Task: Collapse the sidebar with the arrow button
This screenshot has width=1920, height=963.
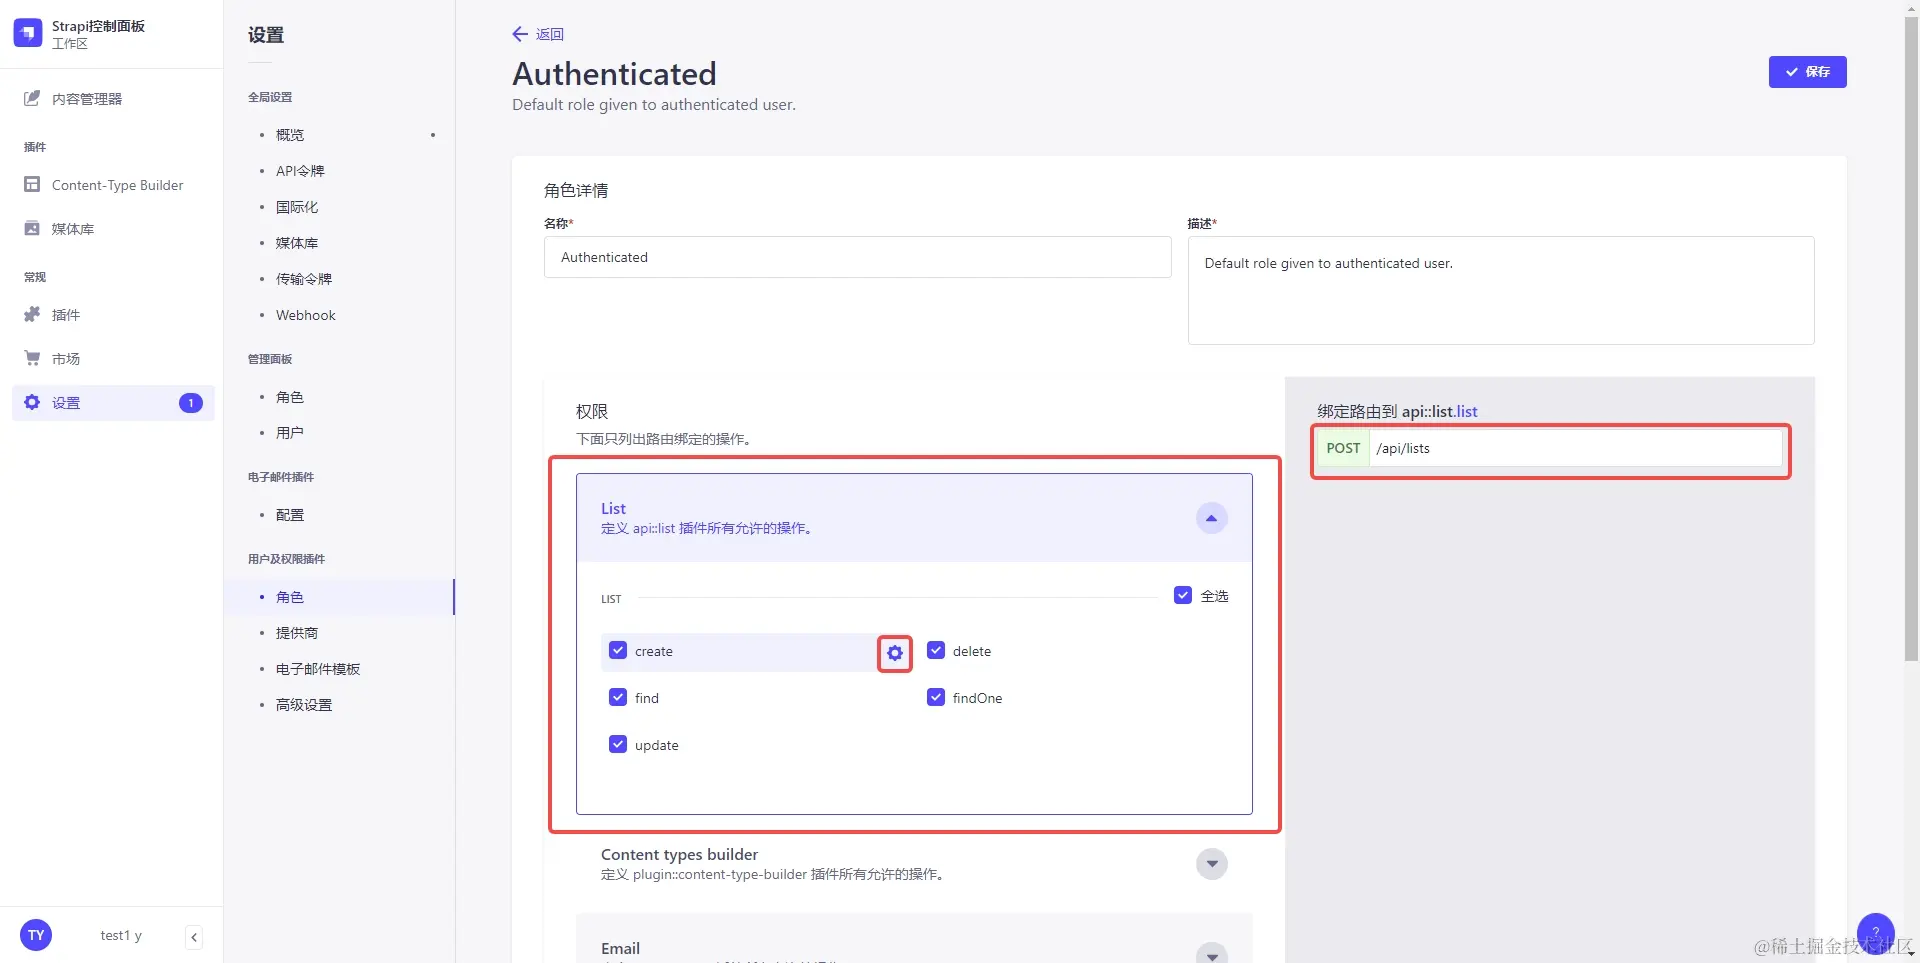Action: click(194, 937)
